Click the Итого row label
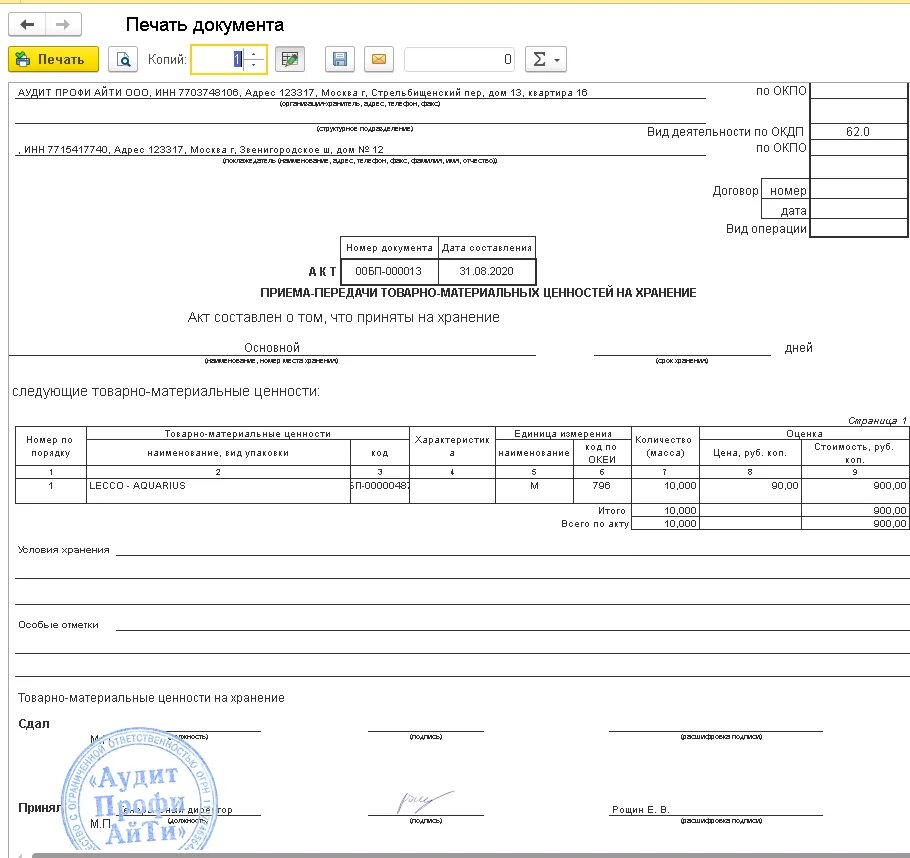 click(612, 511)
